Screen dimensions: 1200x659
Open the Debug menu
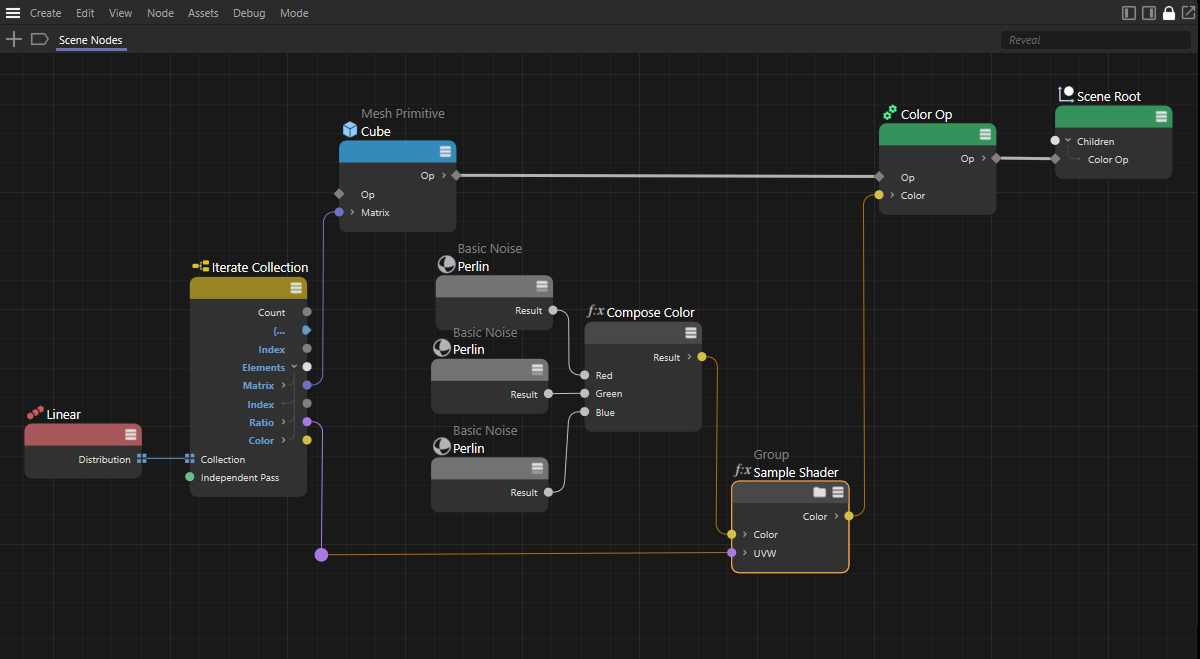(x=249, y=13)
